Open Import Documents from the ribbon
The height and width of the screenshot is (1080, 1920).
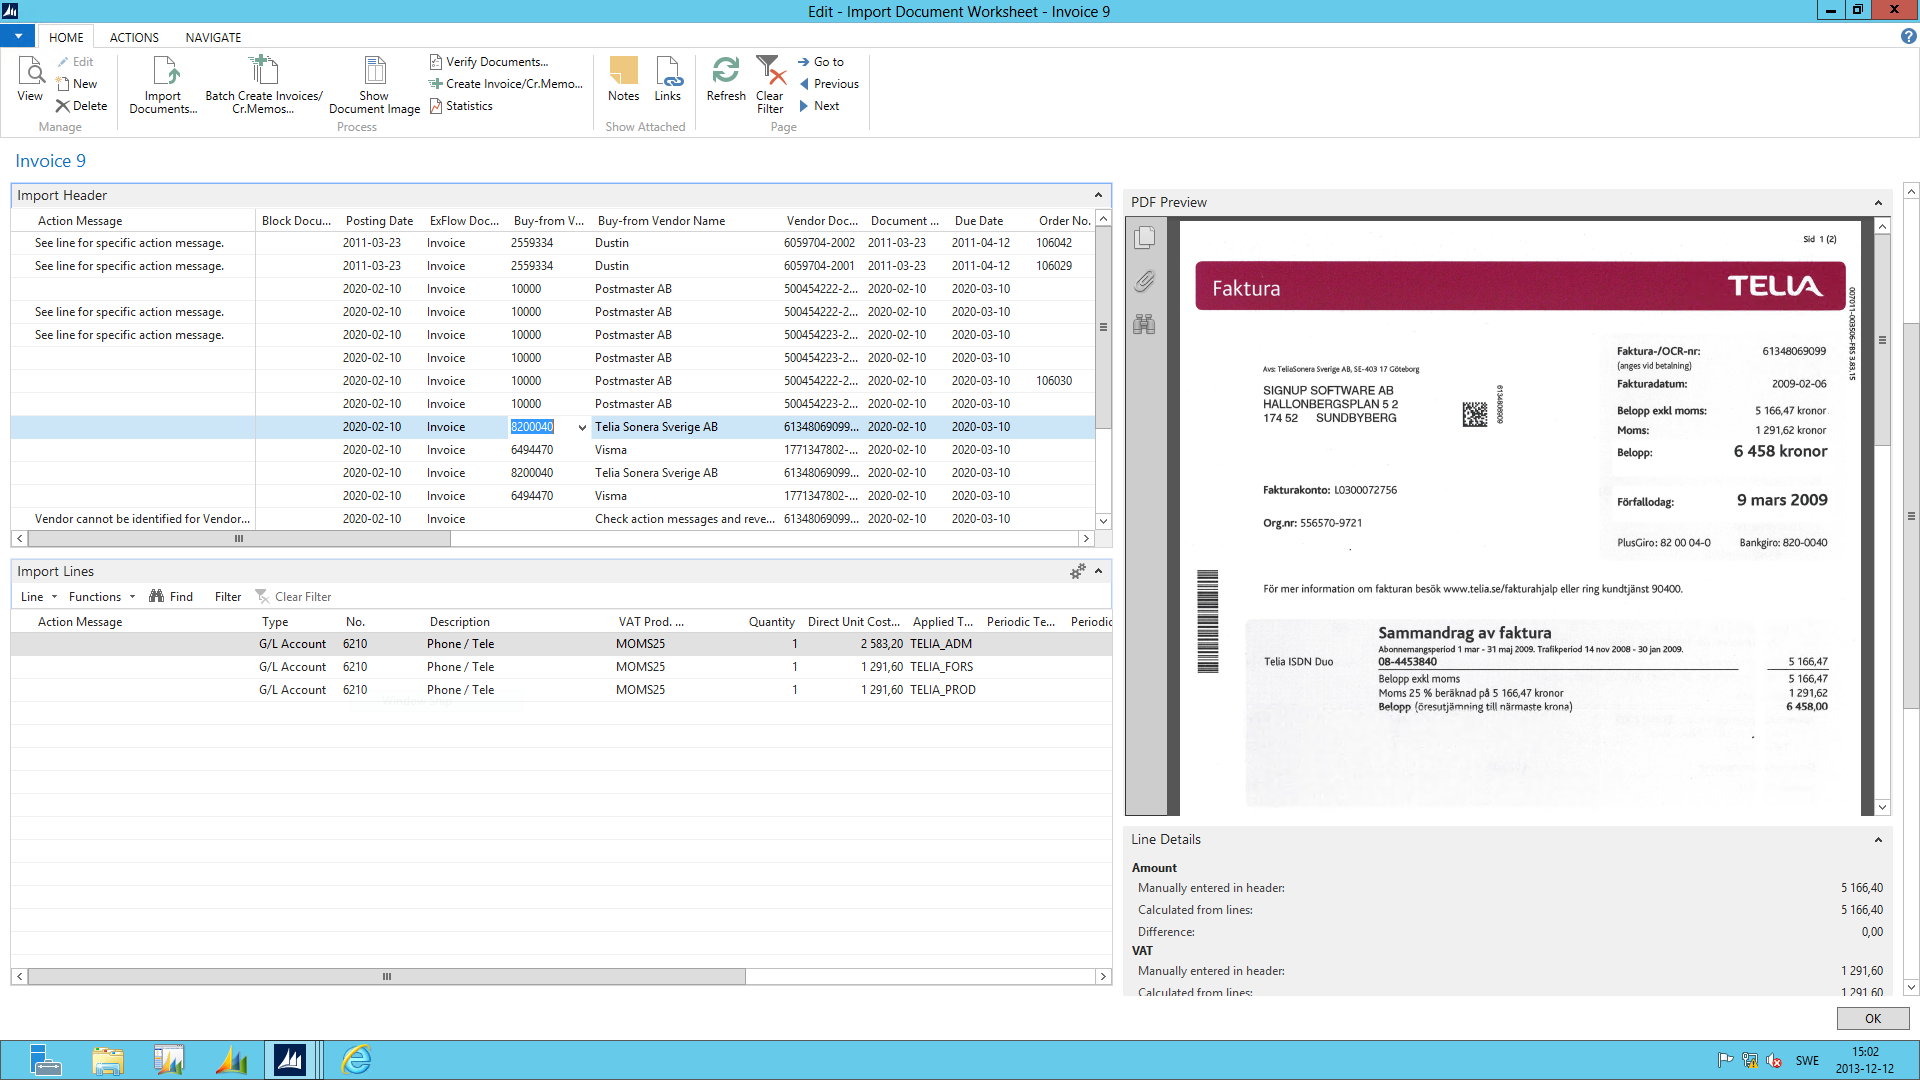[x=163, y=85]
